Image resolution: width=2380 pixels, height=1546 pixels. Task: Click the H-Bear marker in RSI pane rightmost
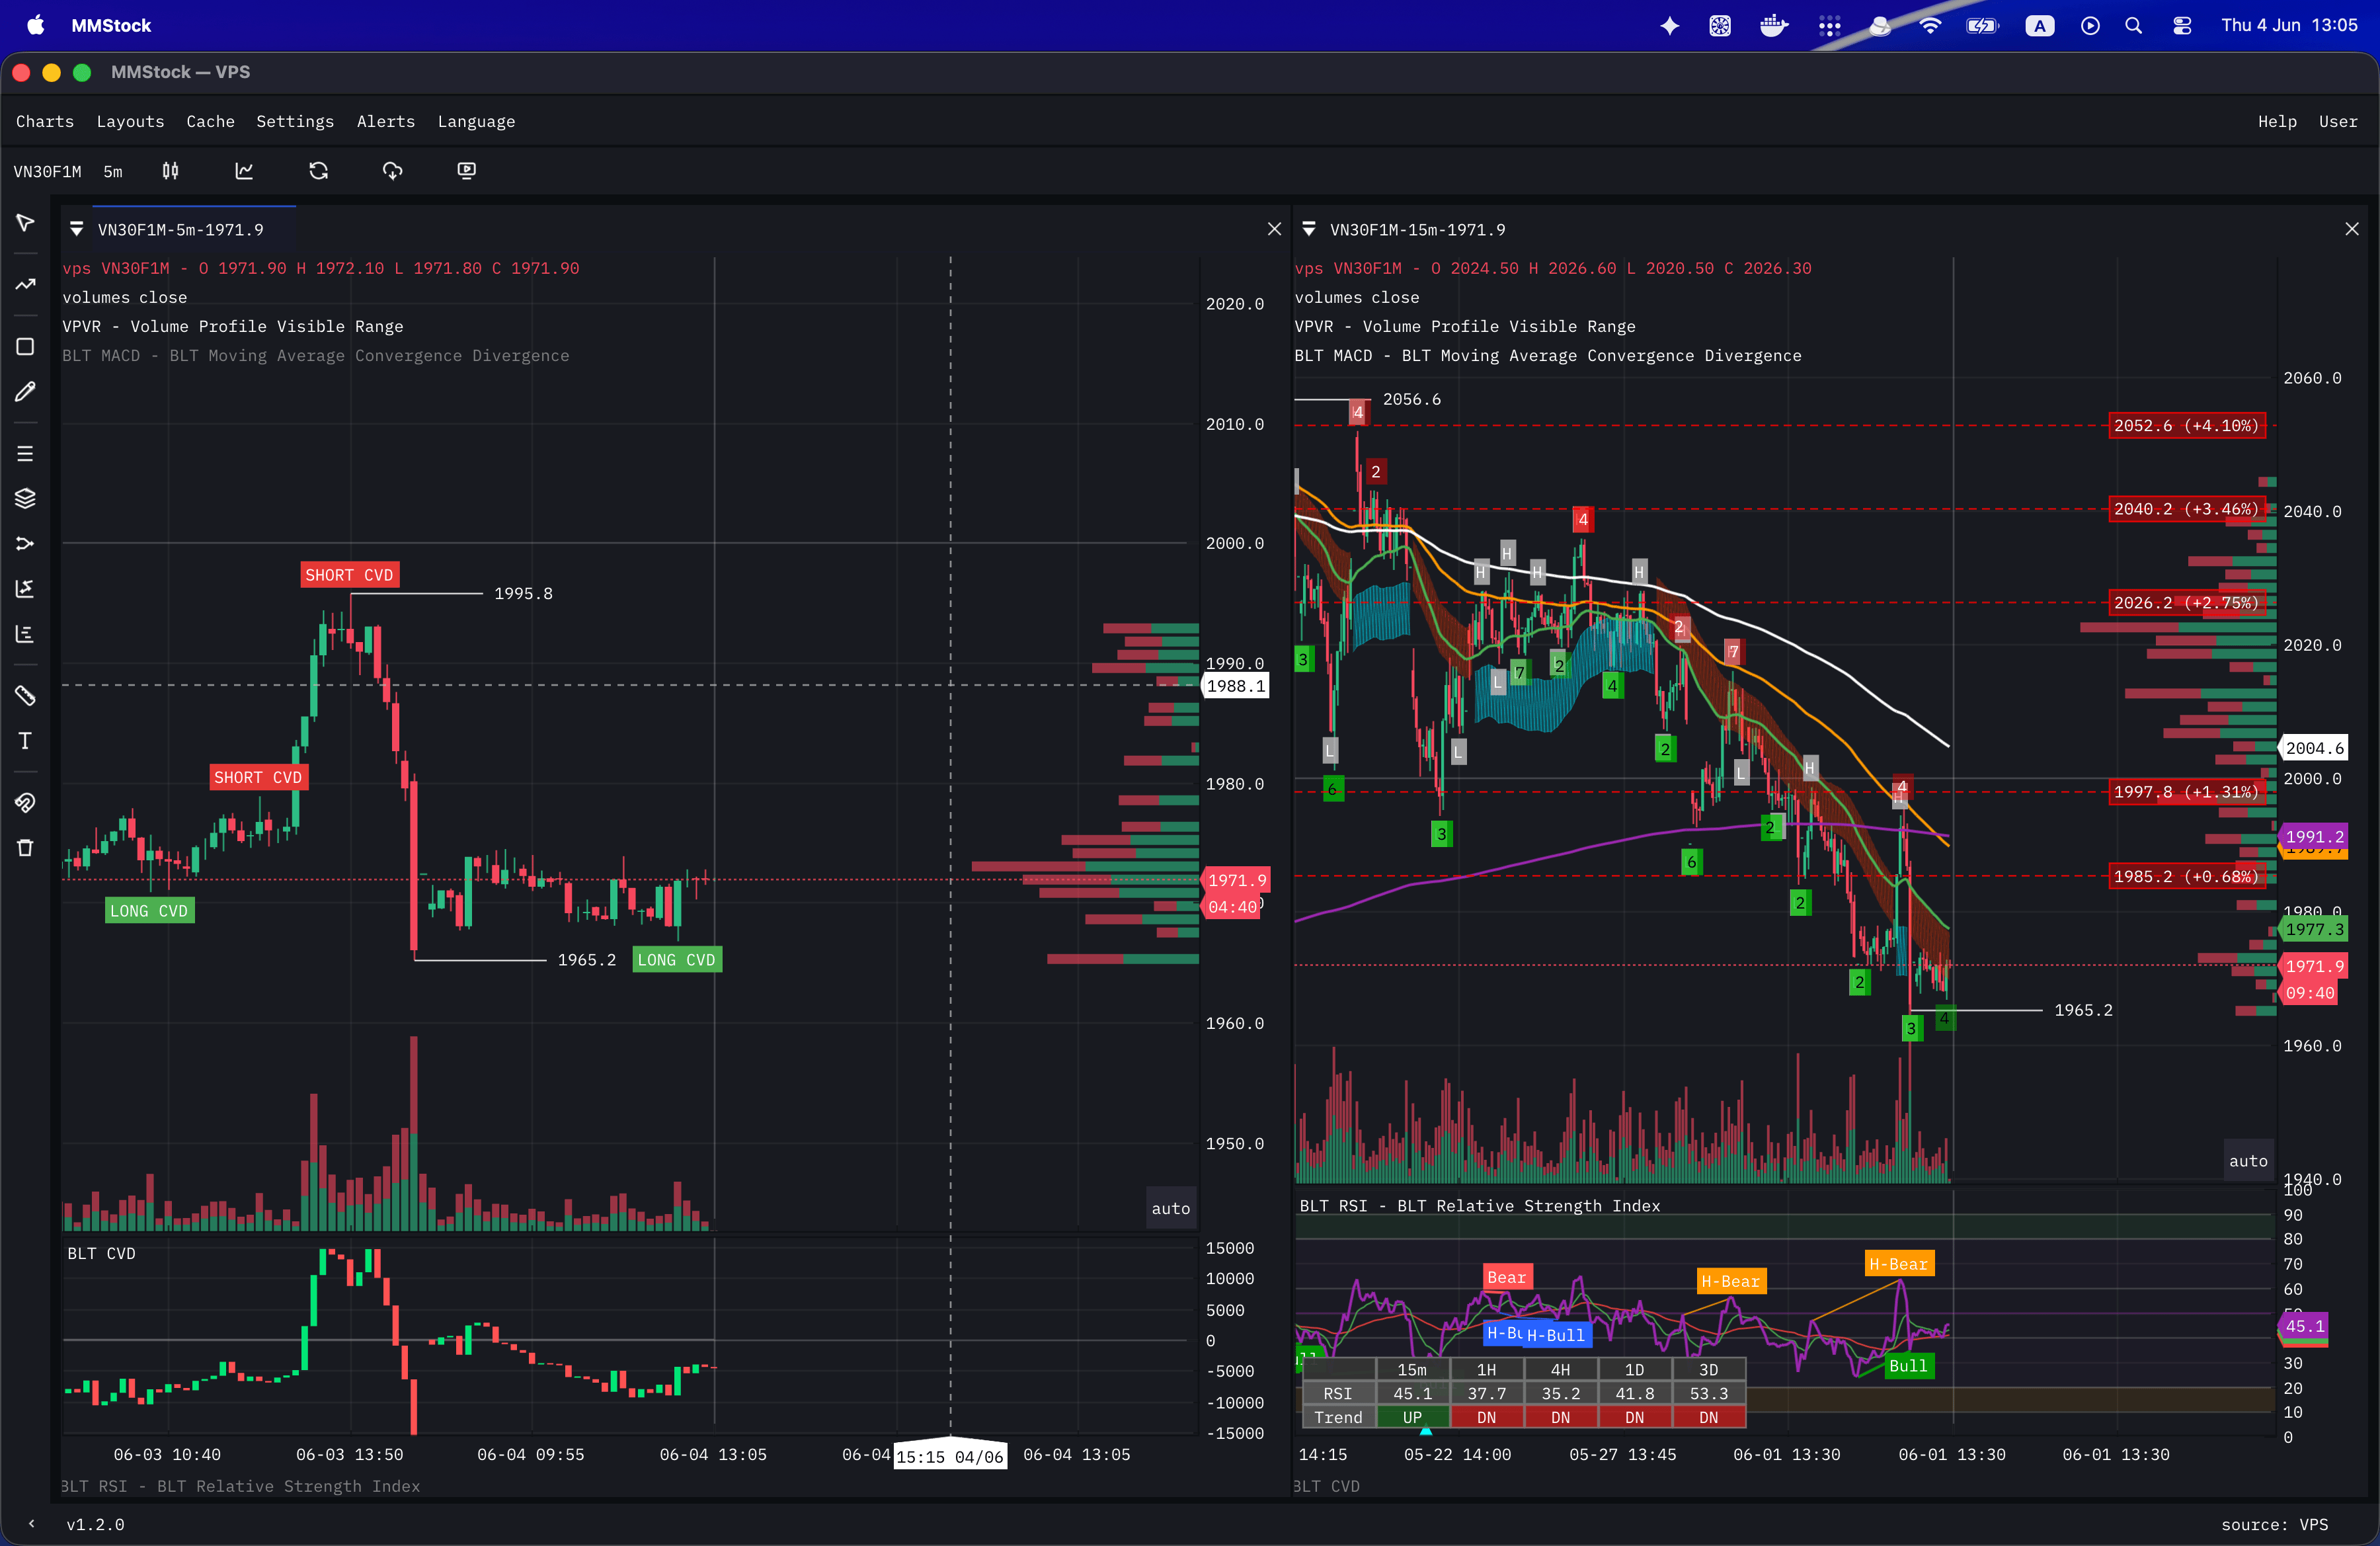pyautogui.click(x=1899, y=1265)
